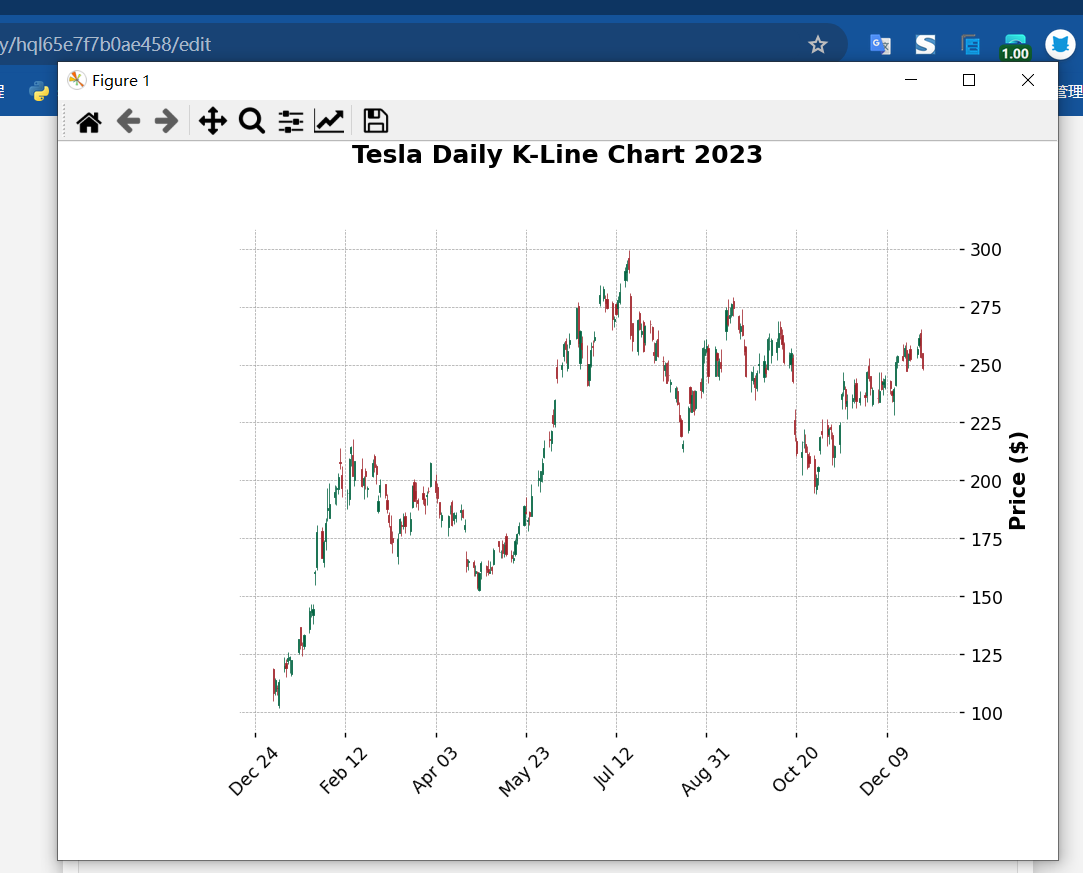Open the Google Translate extension

click(880, 44)
